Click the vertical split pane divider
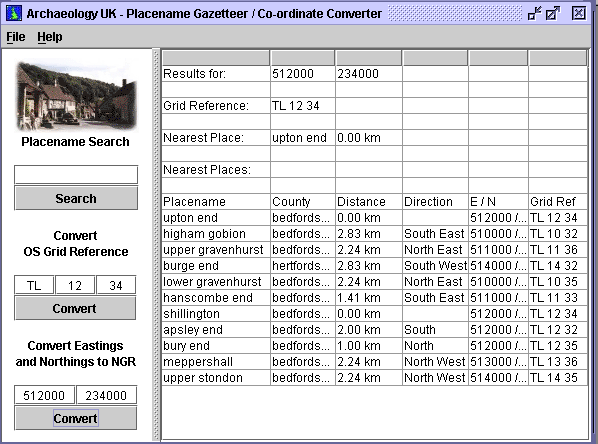This screenshot has width=598, height=444. (156, 244)
